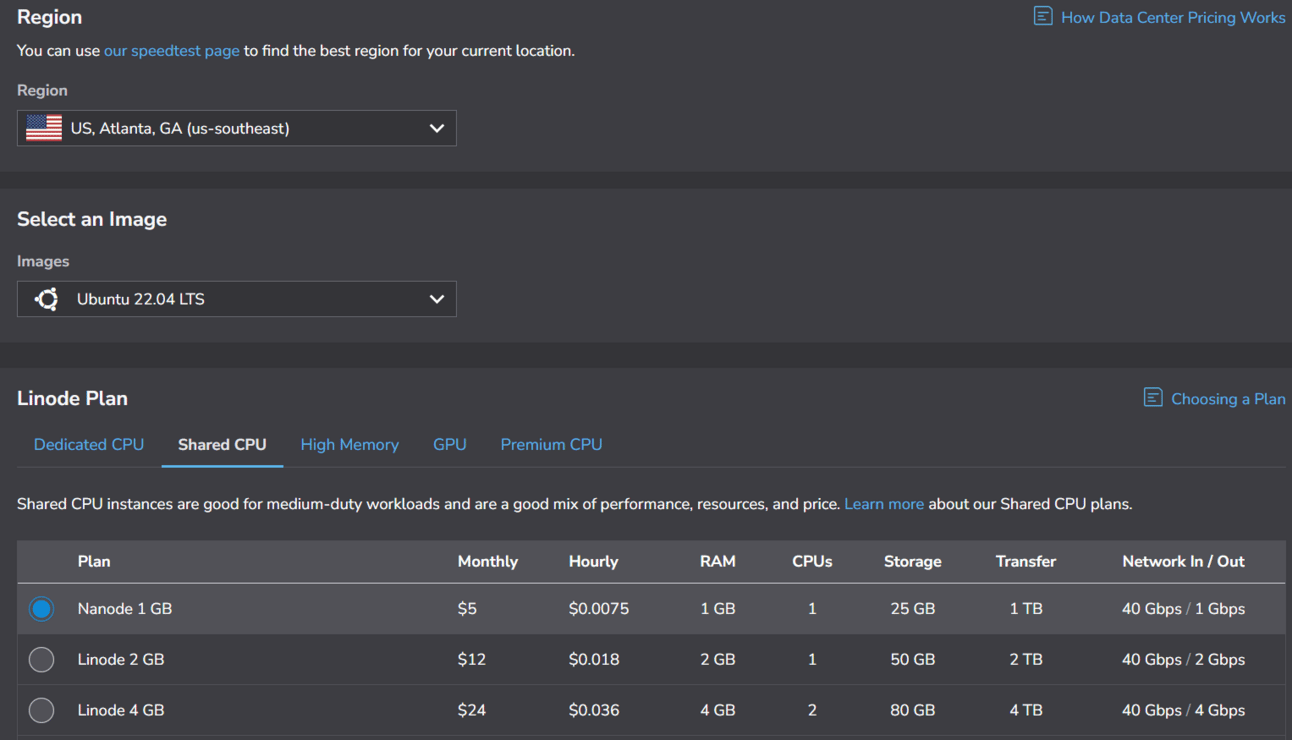Select the Linode 2 GB plan radio button
This screenshot has height=740, width=1292.
pyautogui.click(x=41, y=659)
